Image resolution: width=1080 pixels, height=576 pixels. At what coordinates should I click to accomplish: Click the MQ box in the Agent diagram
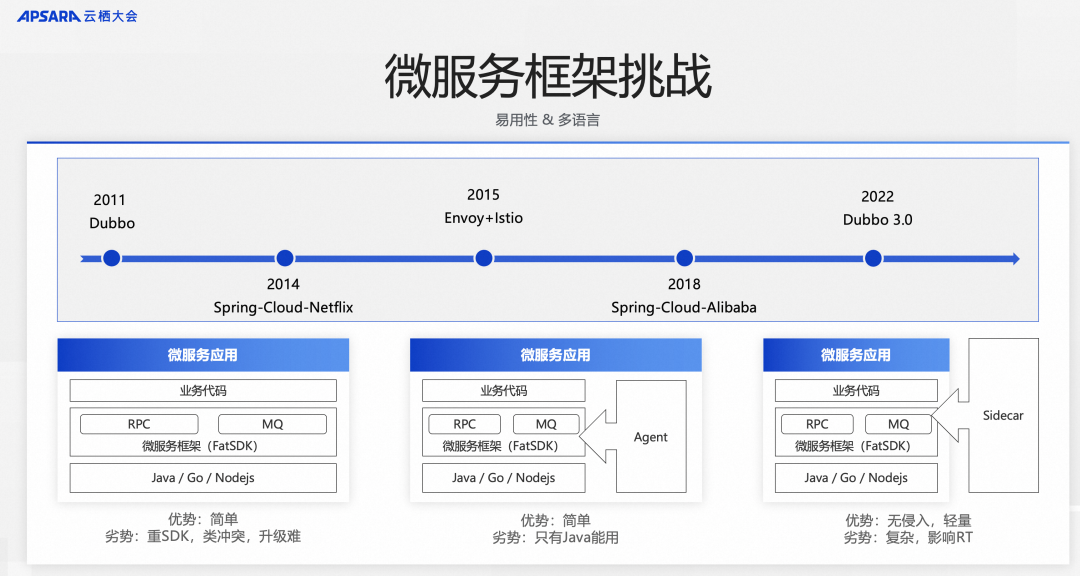(546, 424)
